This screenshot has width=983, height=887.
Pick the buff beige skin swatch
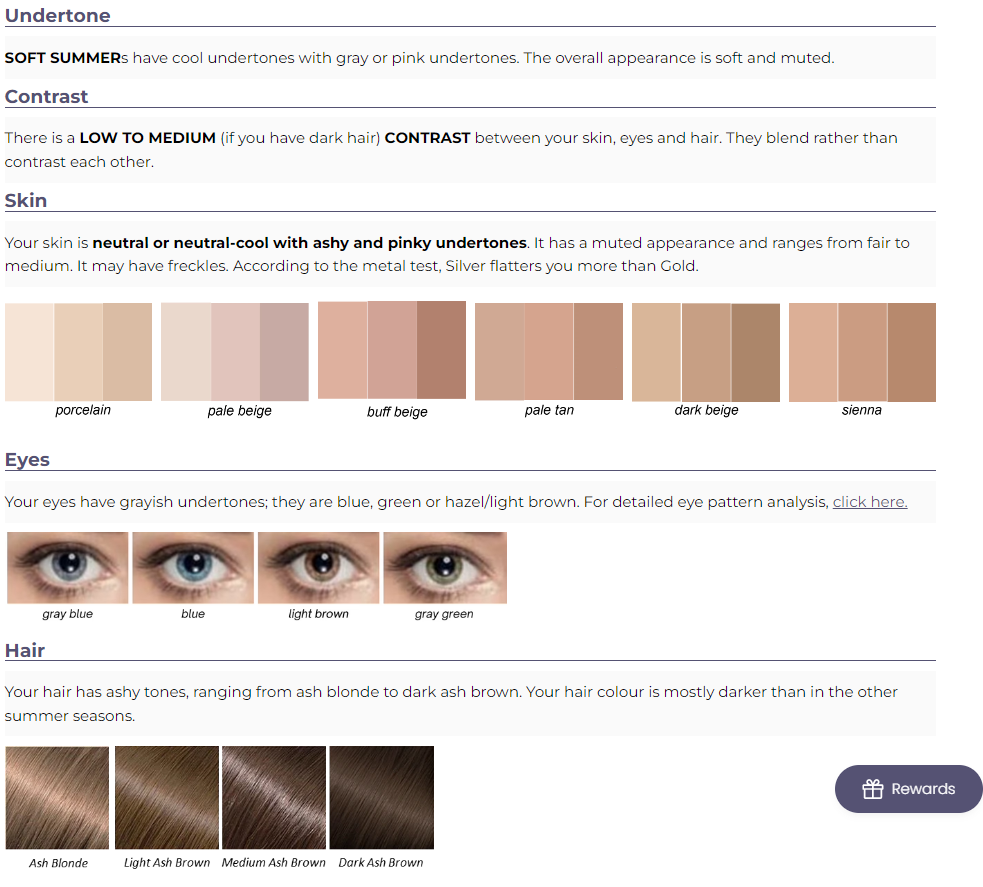click(392, 350)
